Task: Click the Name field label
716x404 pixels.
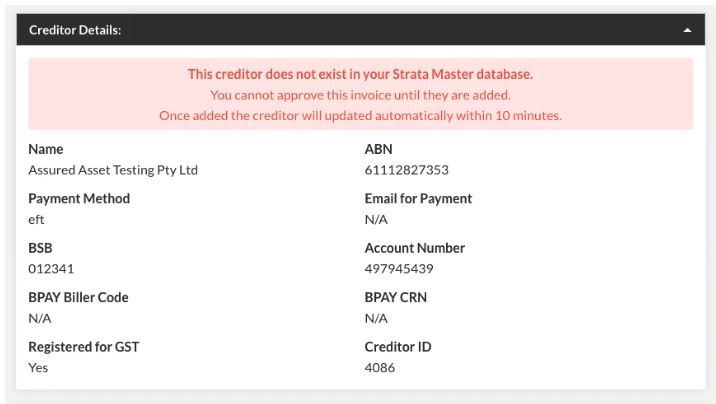Action: [x=46, y=149]
